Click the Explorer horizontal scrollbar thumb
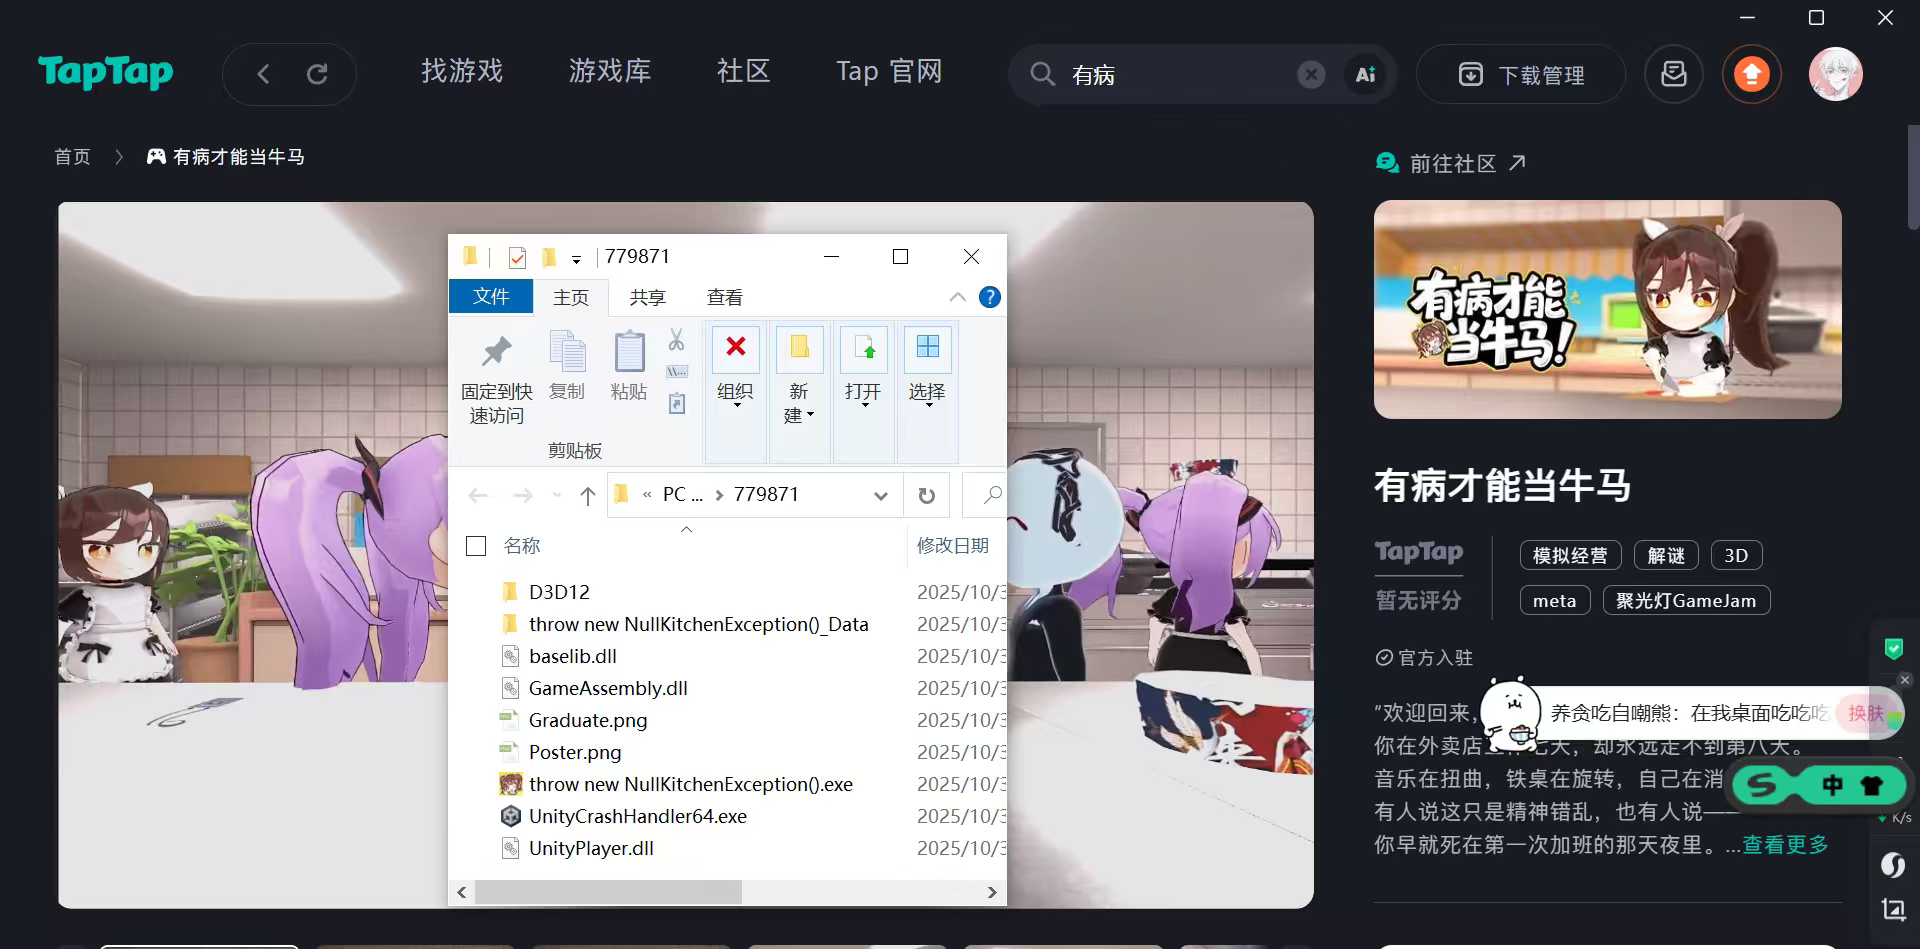Image resolution: width=1920 pixels, height=949 pixels. click(x=608, y=892)
